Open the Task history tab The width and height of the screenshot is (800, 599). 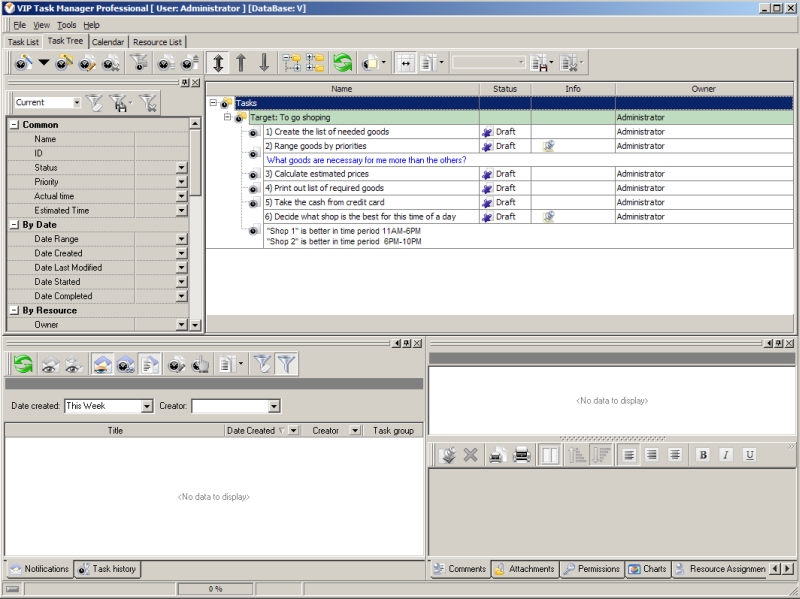(x=107, y=569)
